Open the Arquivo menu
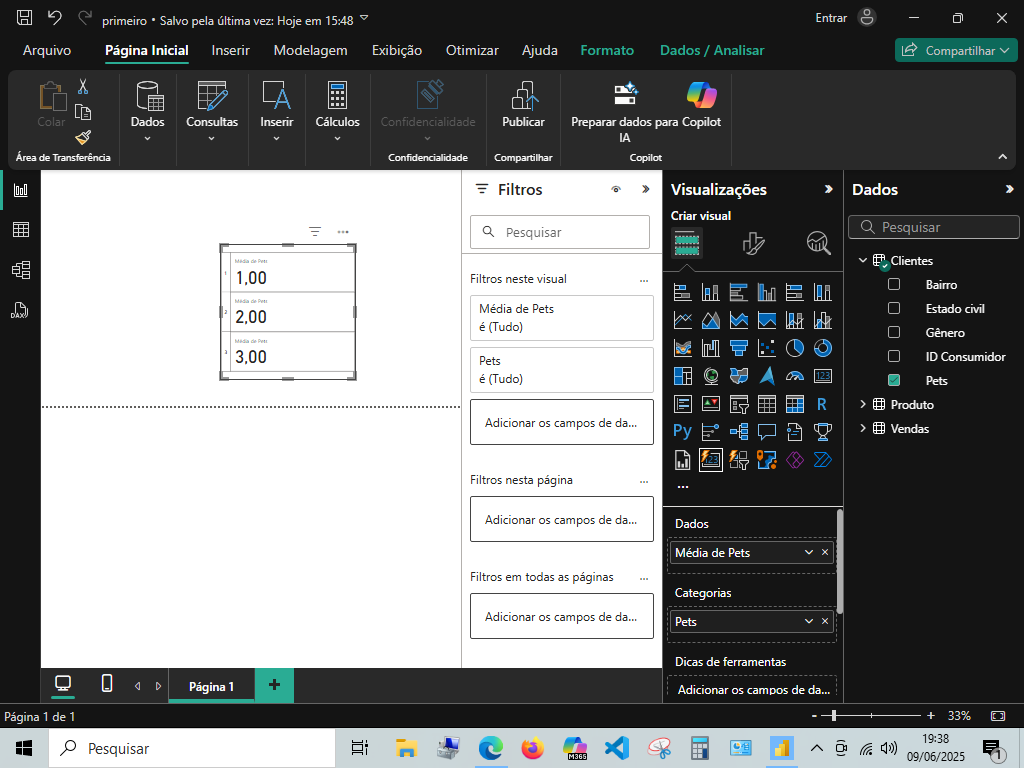Image resolution: width=1024 pixels, height=768 pixels. click(47, 50)
